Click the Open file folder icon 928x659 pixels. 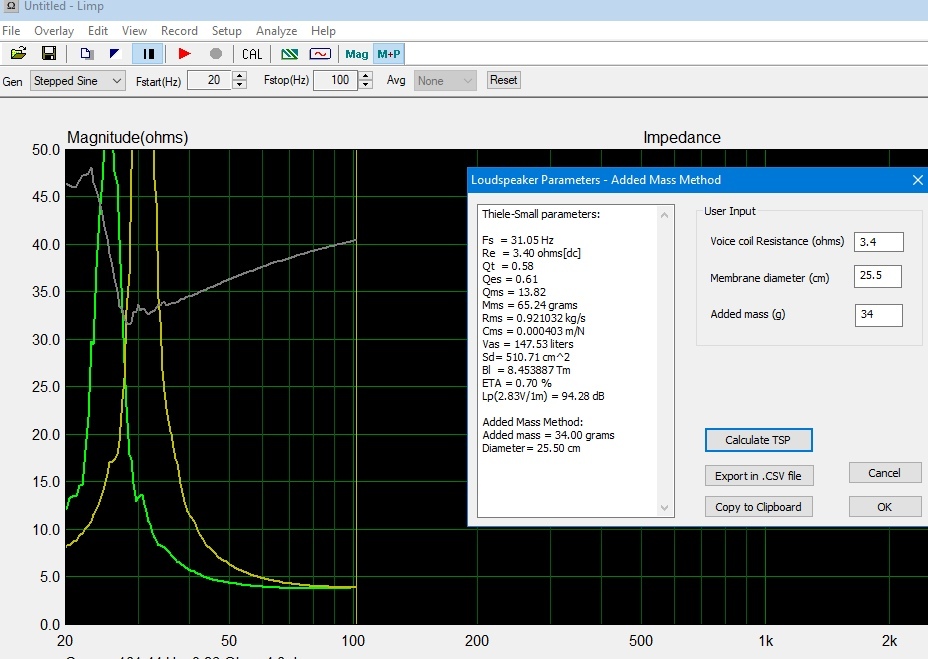(18, 53)
